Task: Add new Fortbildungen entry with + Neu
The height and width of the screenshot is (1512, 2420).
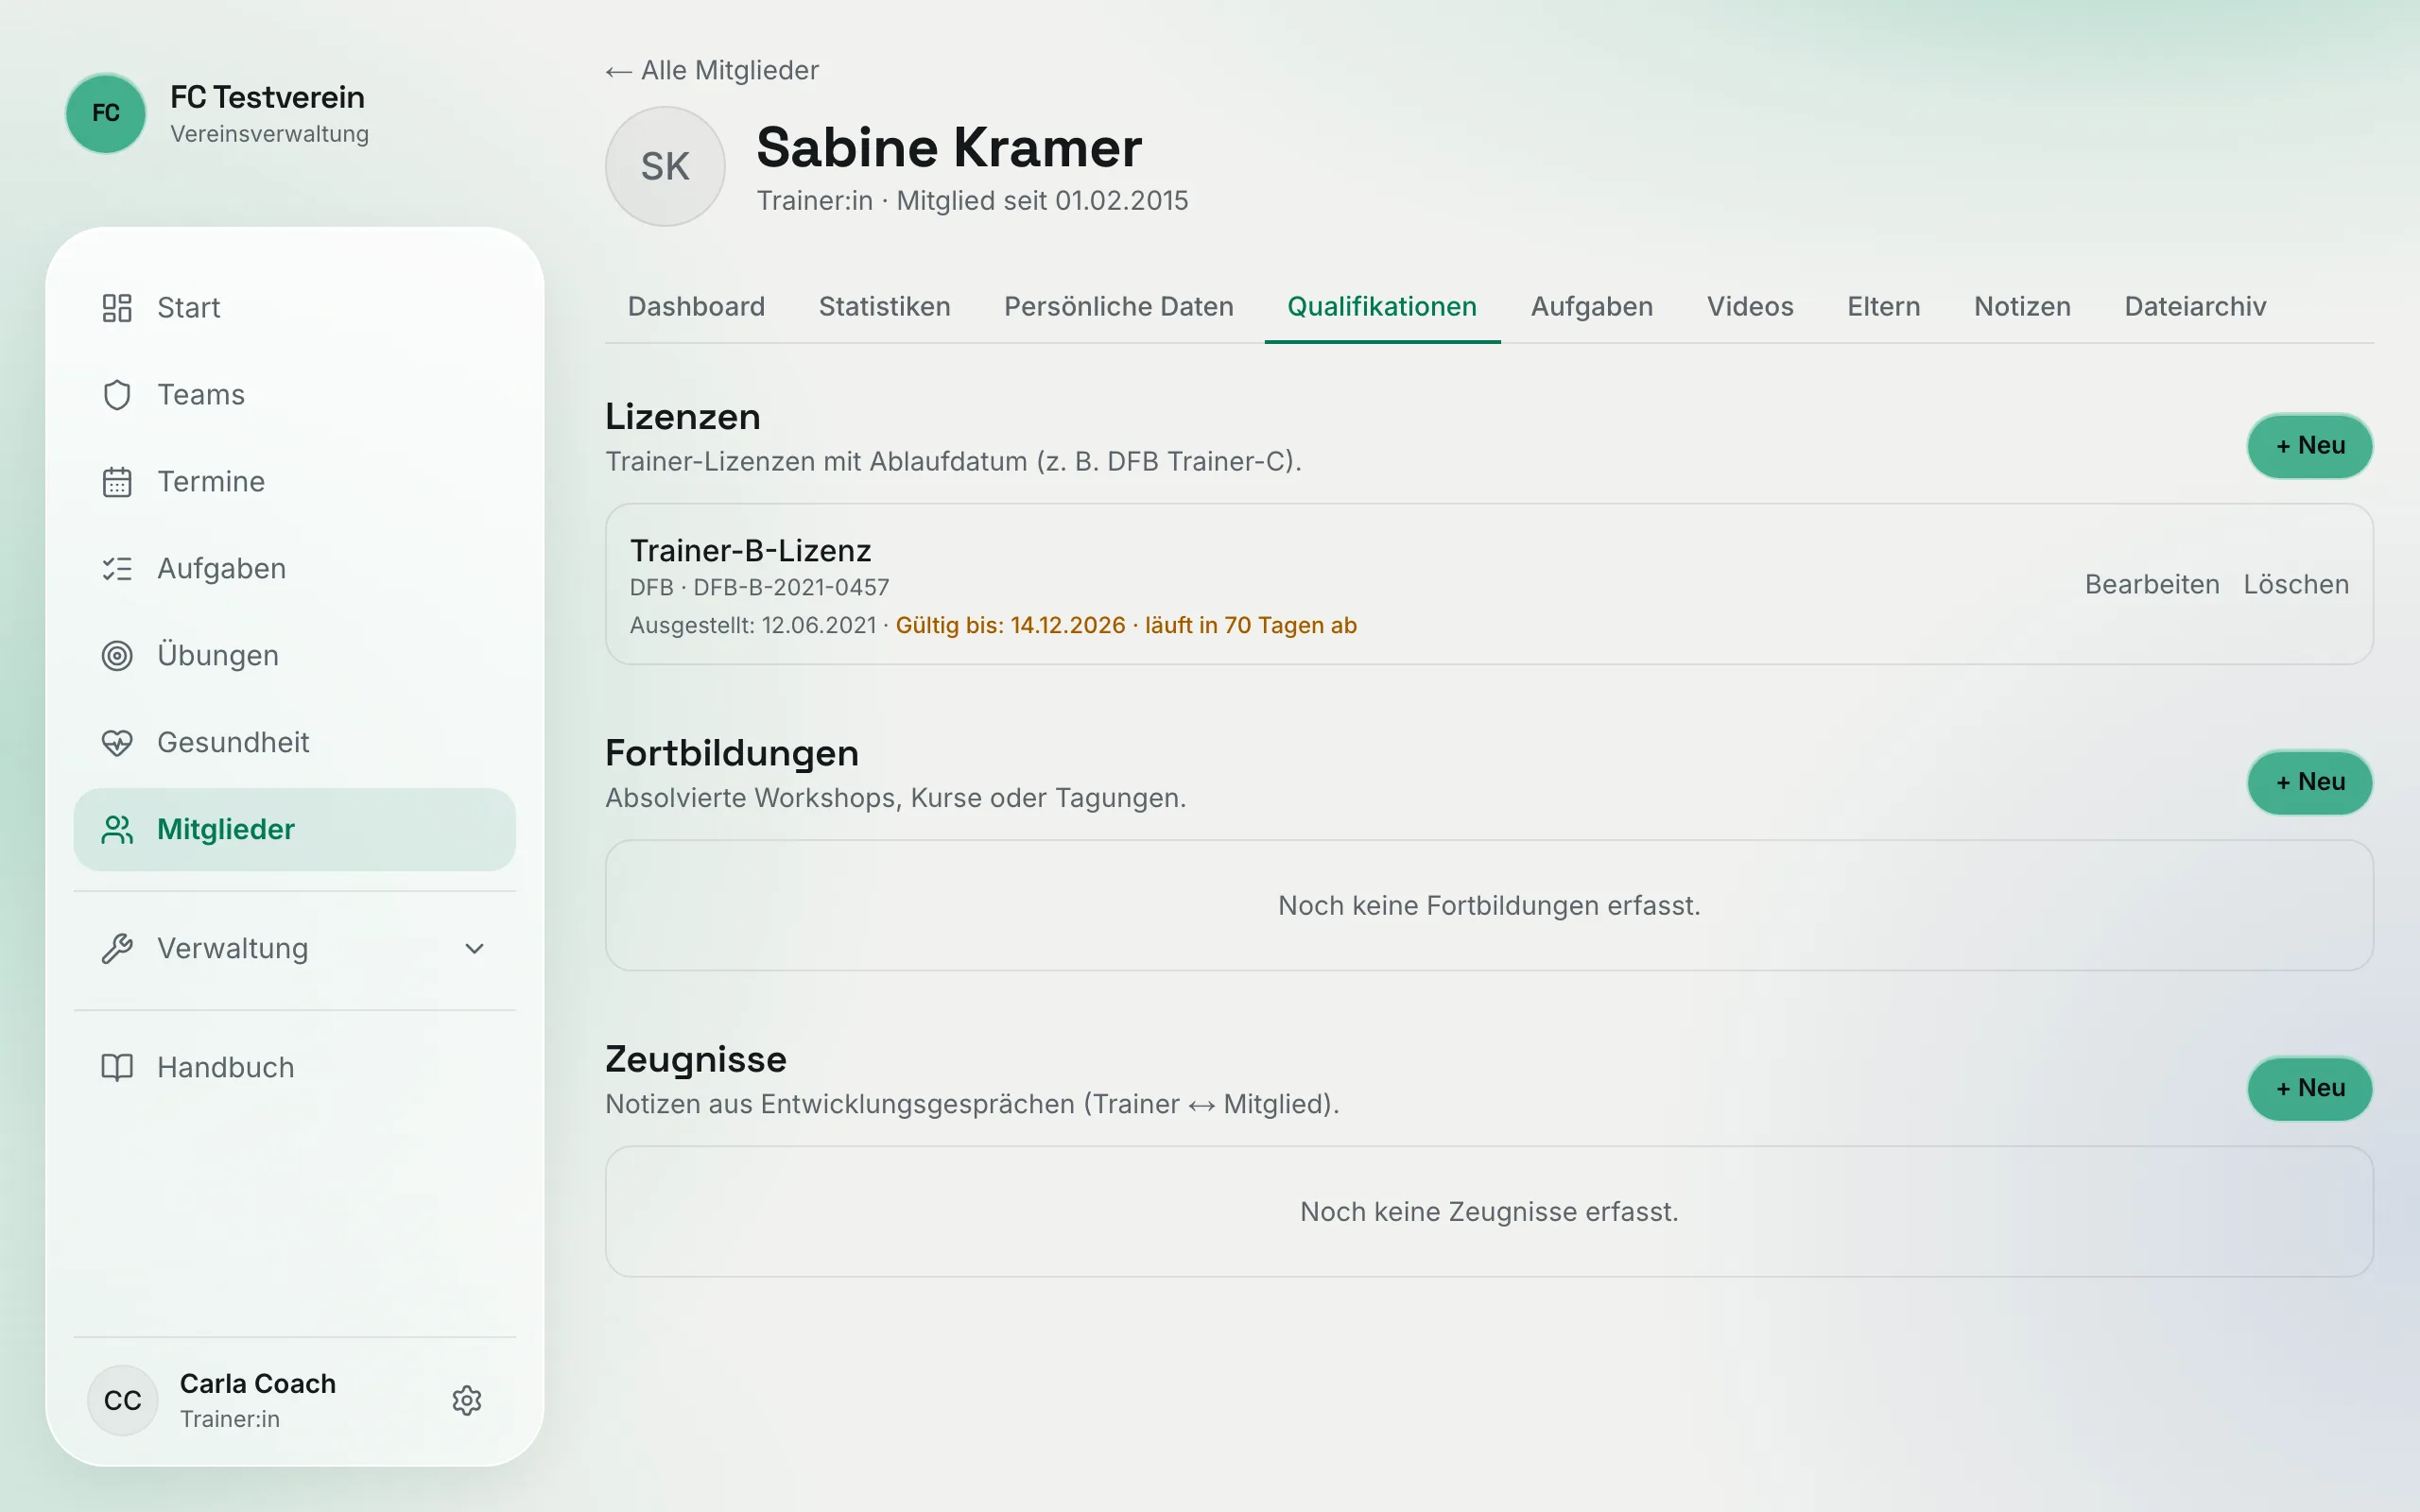Action: click(x=2309, y=782)
